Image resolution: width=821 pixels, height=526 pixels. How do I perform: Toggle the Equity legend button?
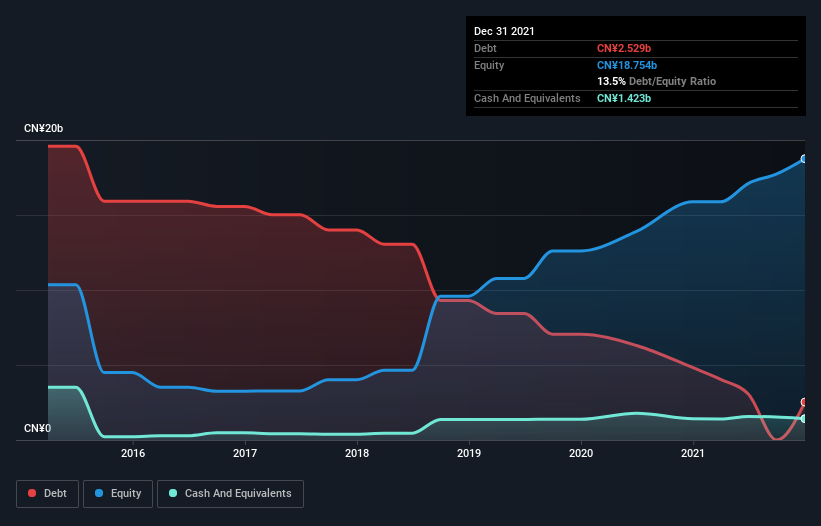(118, 494)
